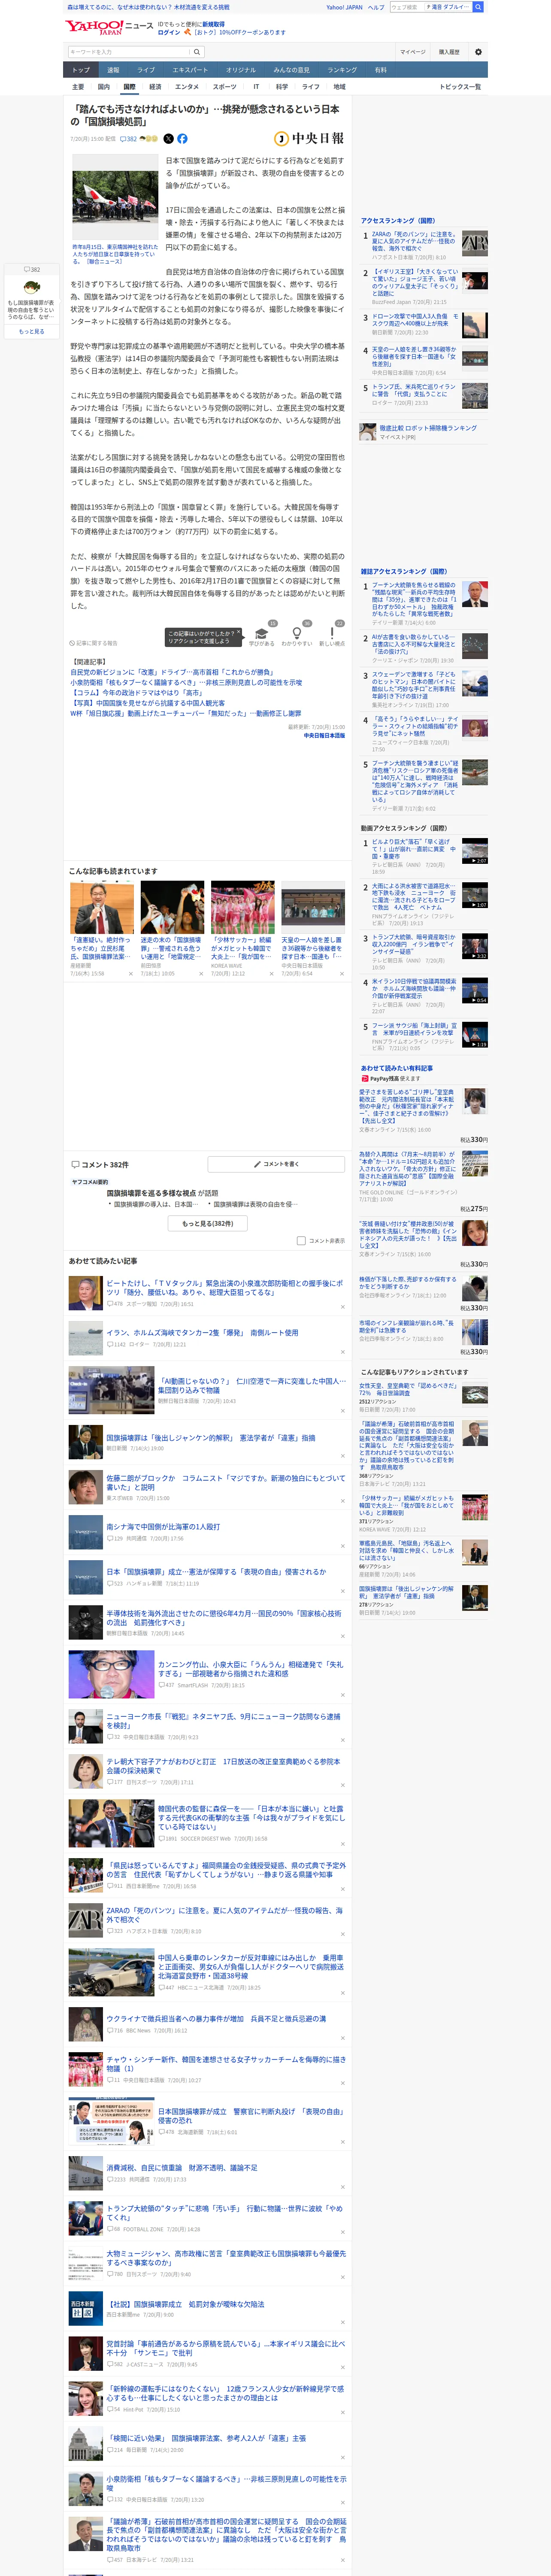Open the スポーツ category

(225, 87)
